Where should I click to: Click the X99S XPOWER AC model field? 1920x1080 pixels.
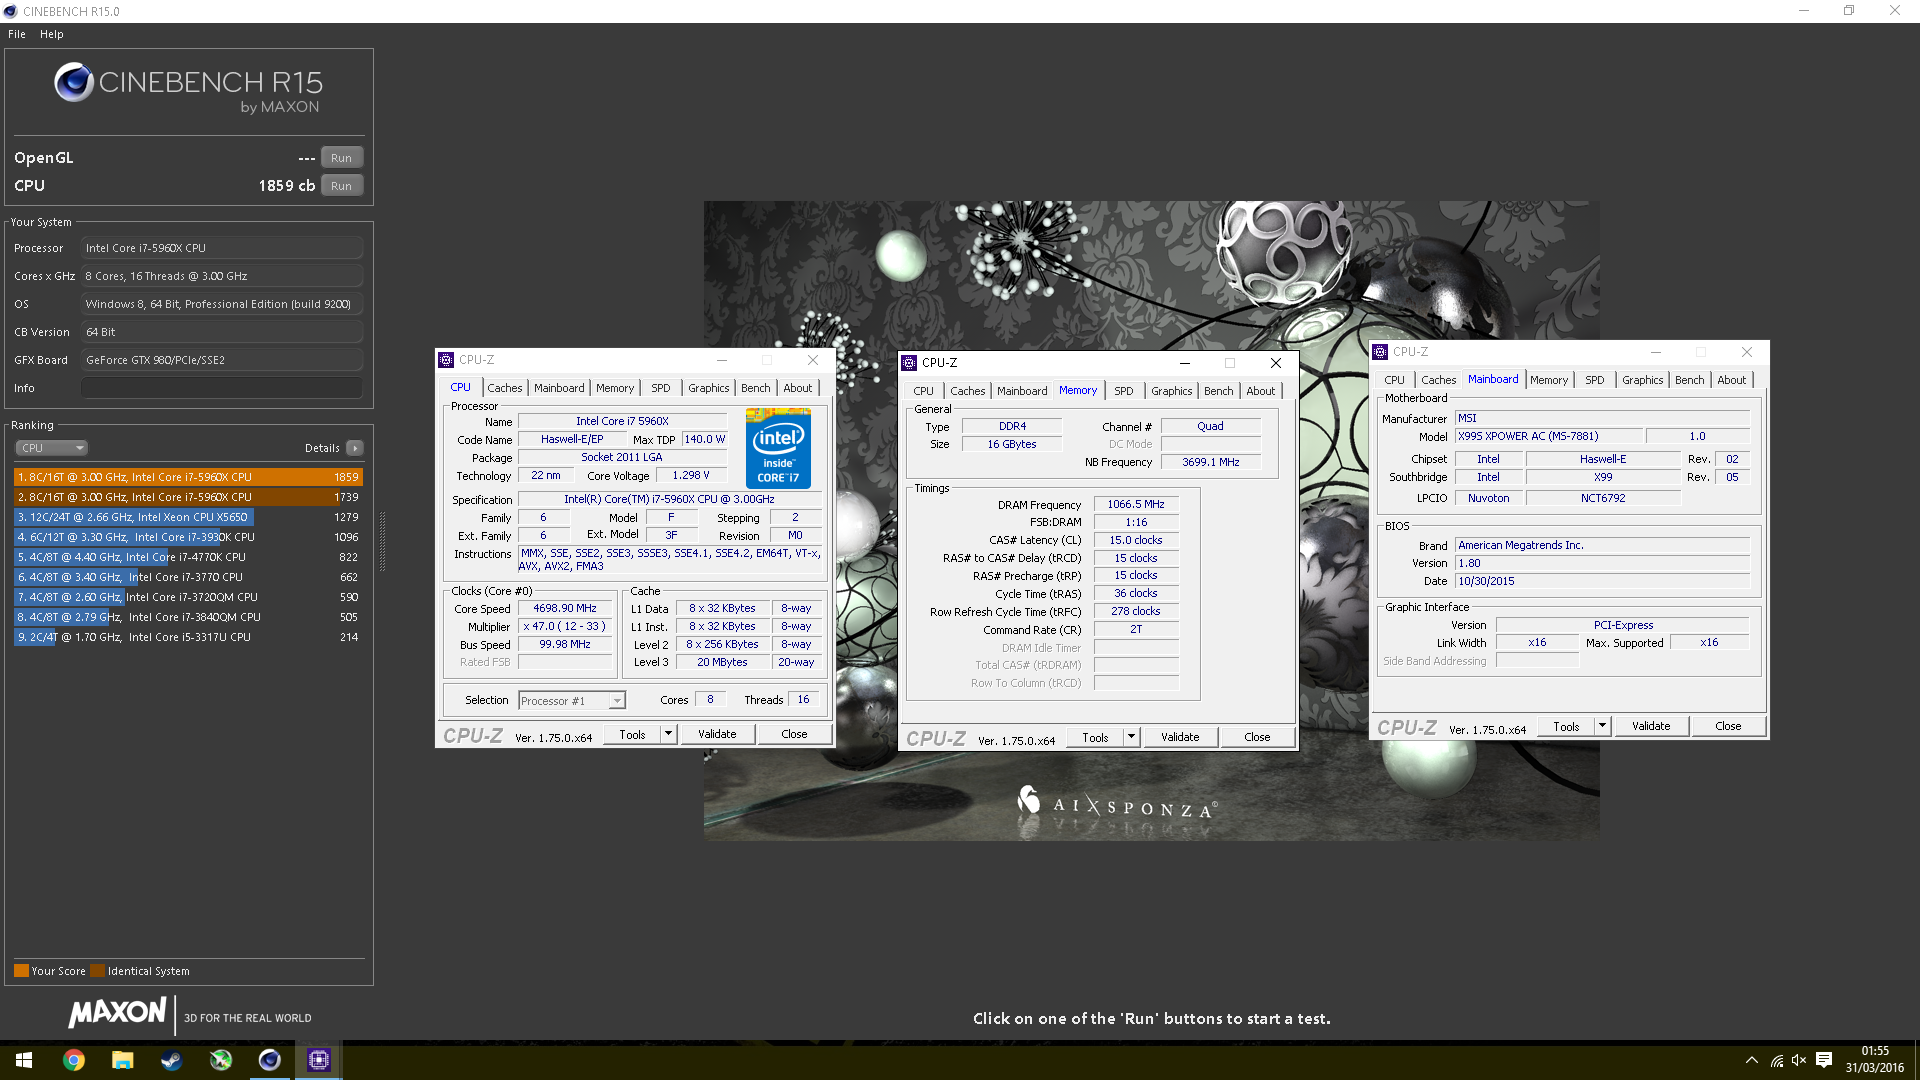click(1549, 436)
